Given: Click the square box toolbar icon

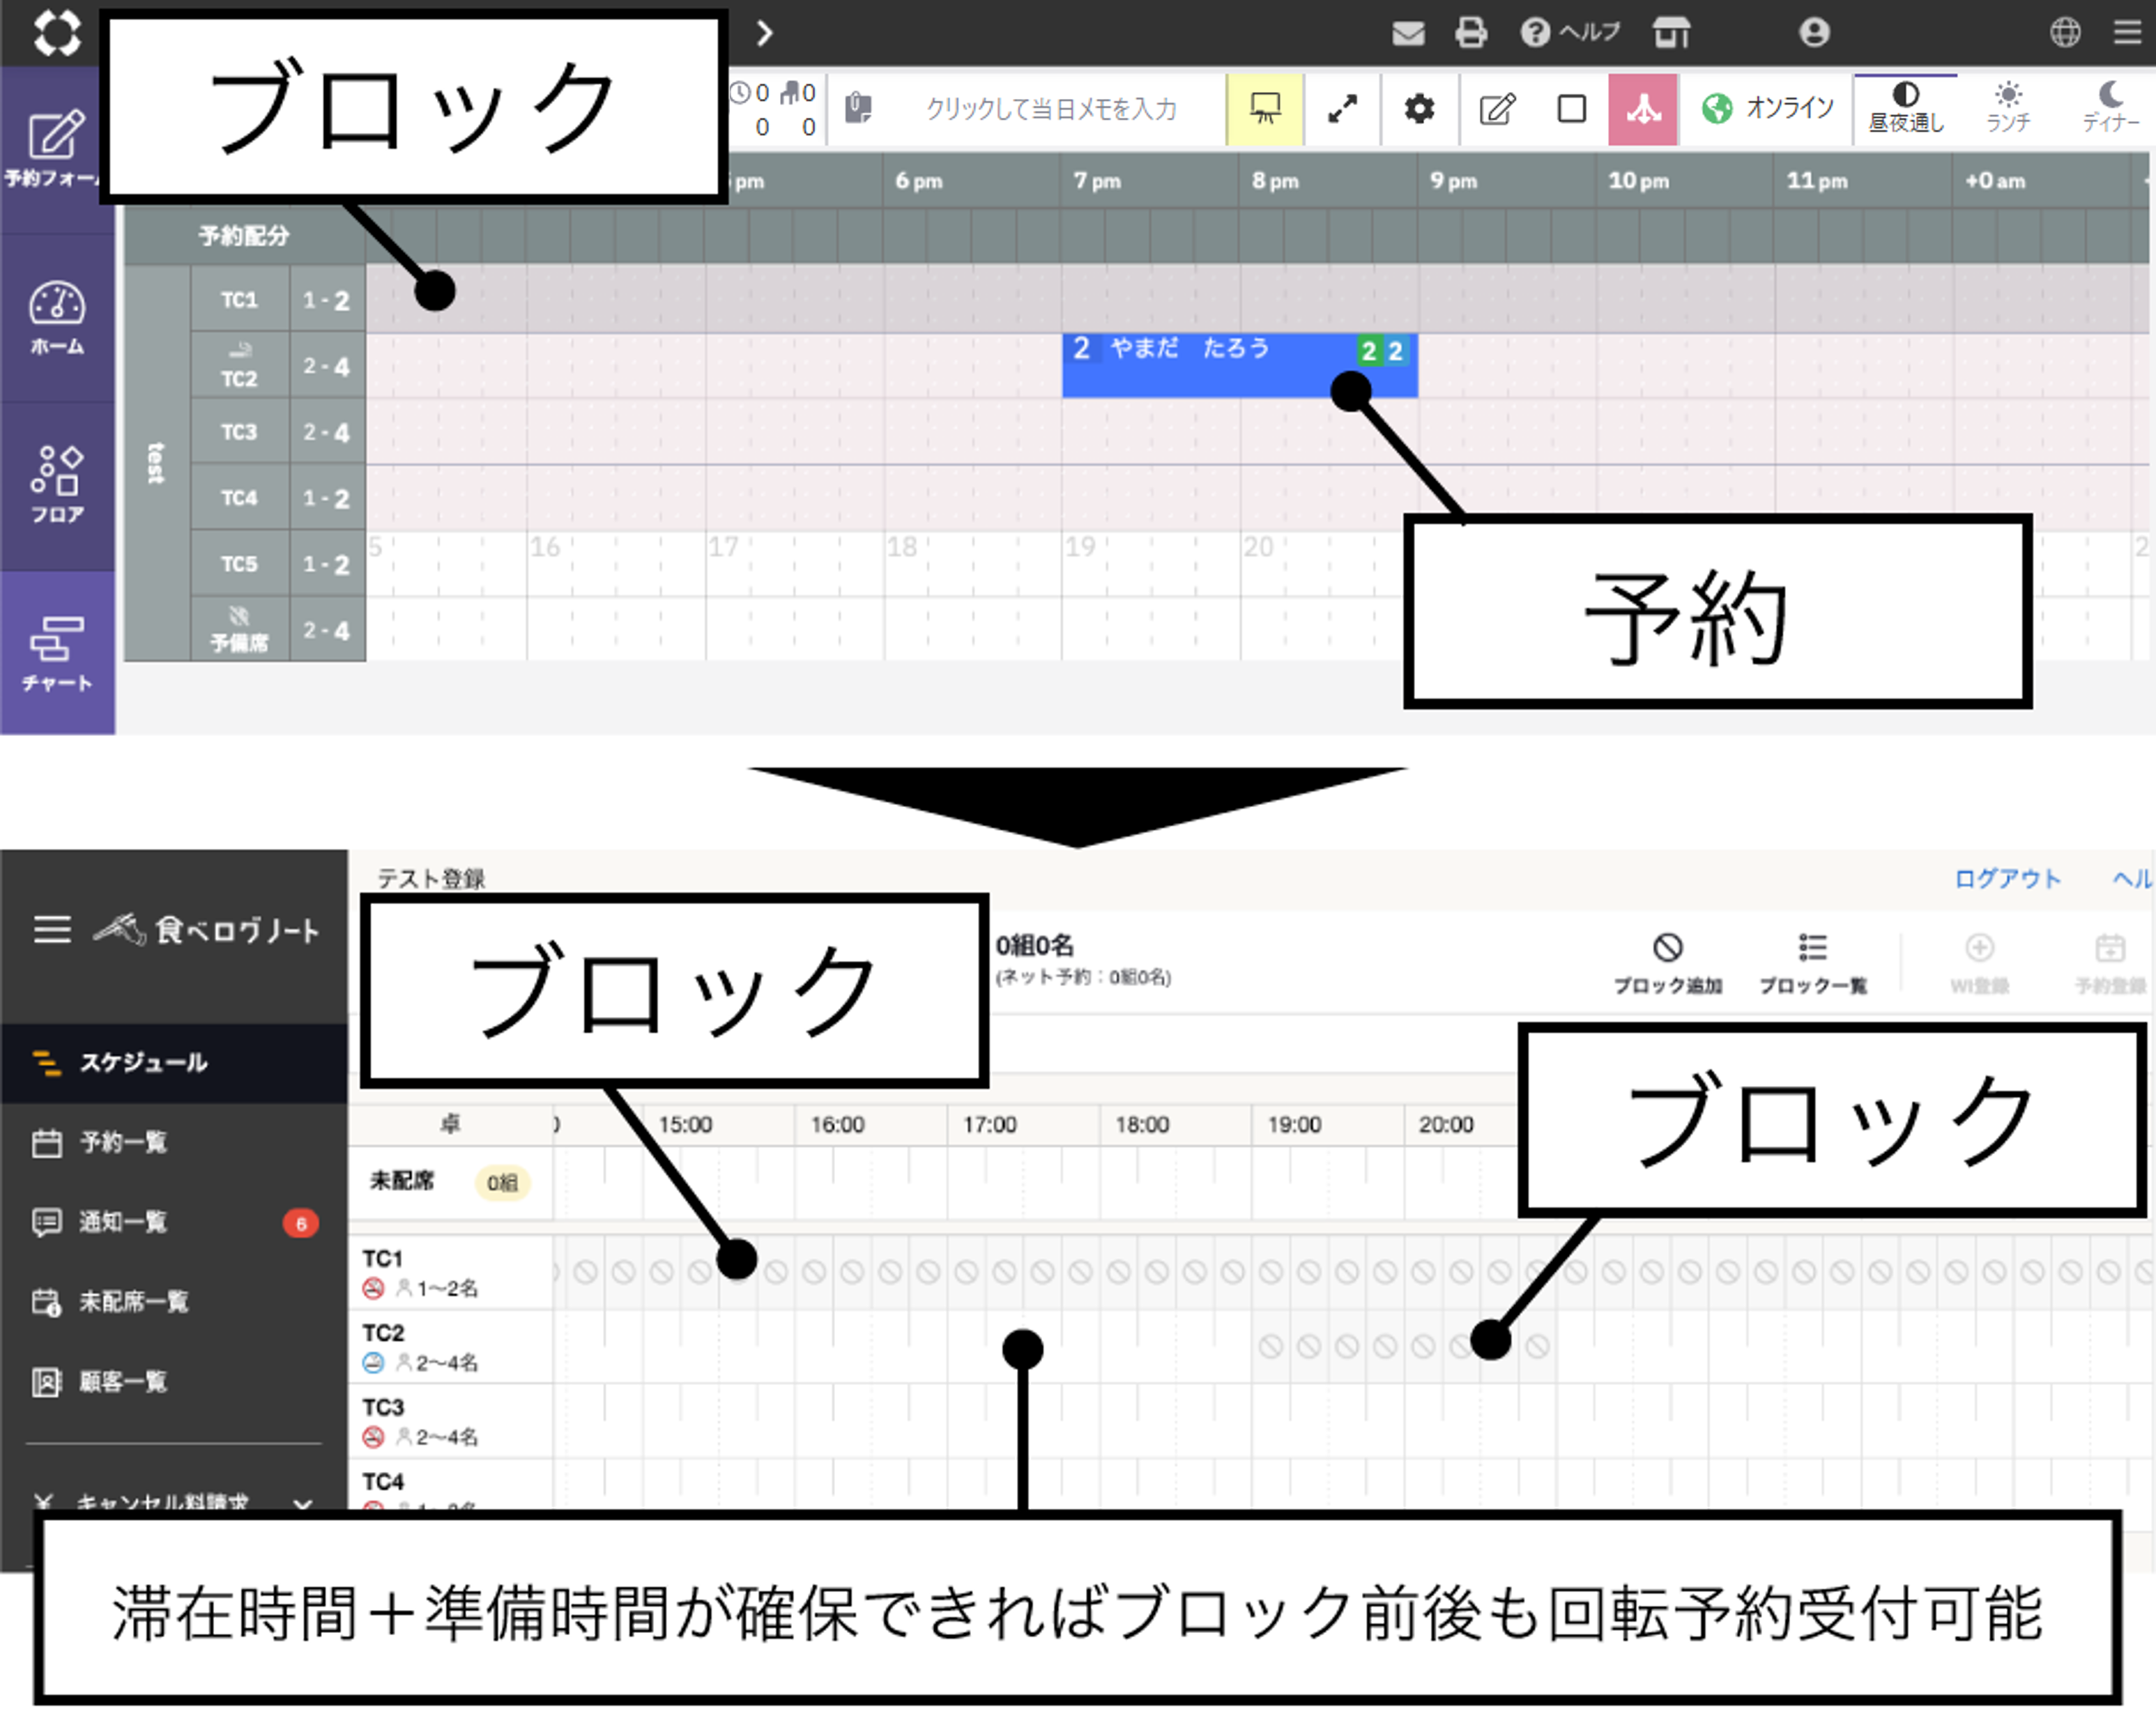Looking at the screenshot, I should (x=1571, y=109).
